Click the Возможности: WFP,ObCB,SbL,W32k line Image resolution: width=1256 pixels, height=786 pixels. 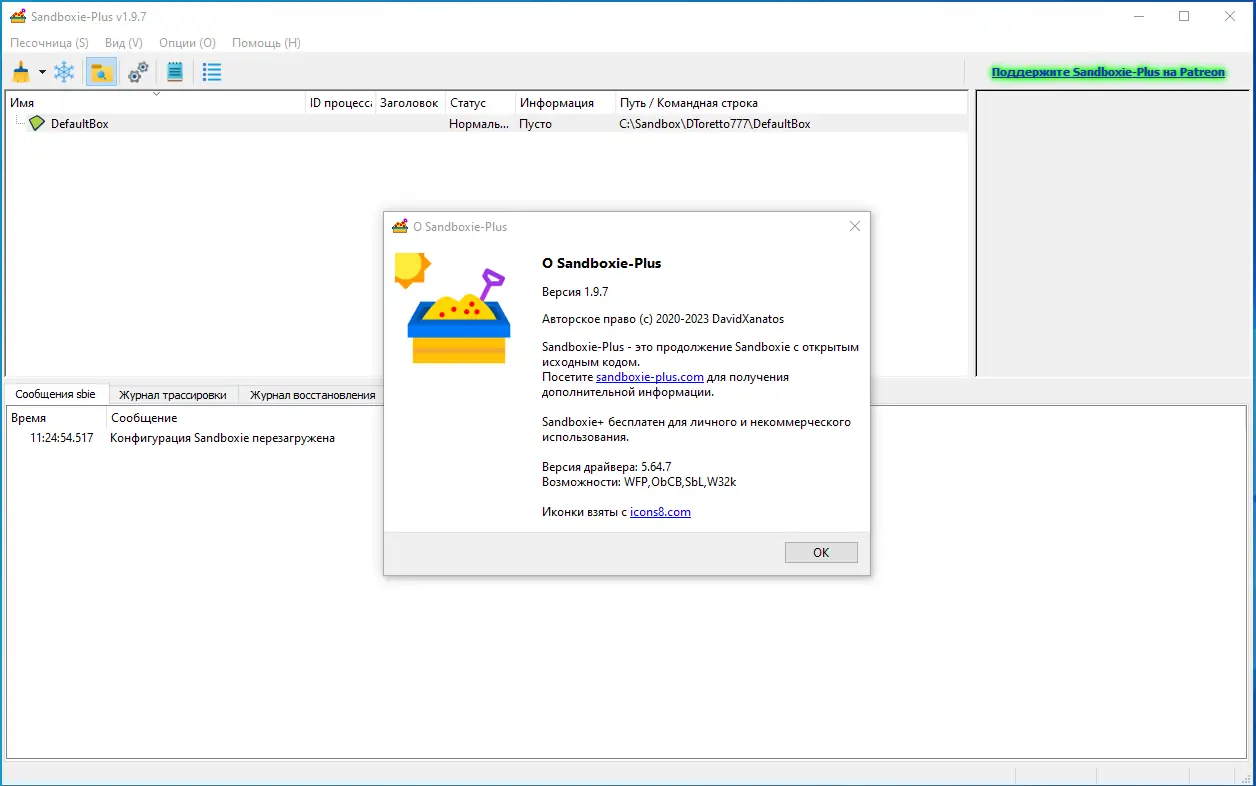pos(639,482)
